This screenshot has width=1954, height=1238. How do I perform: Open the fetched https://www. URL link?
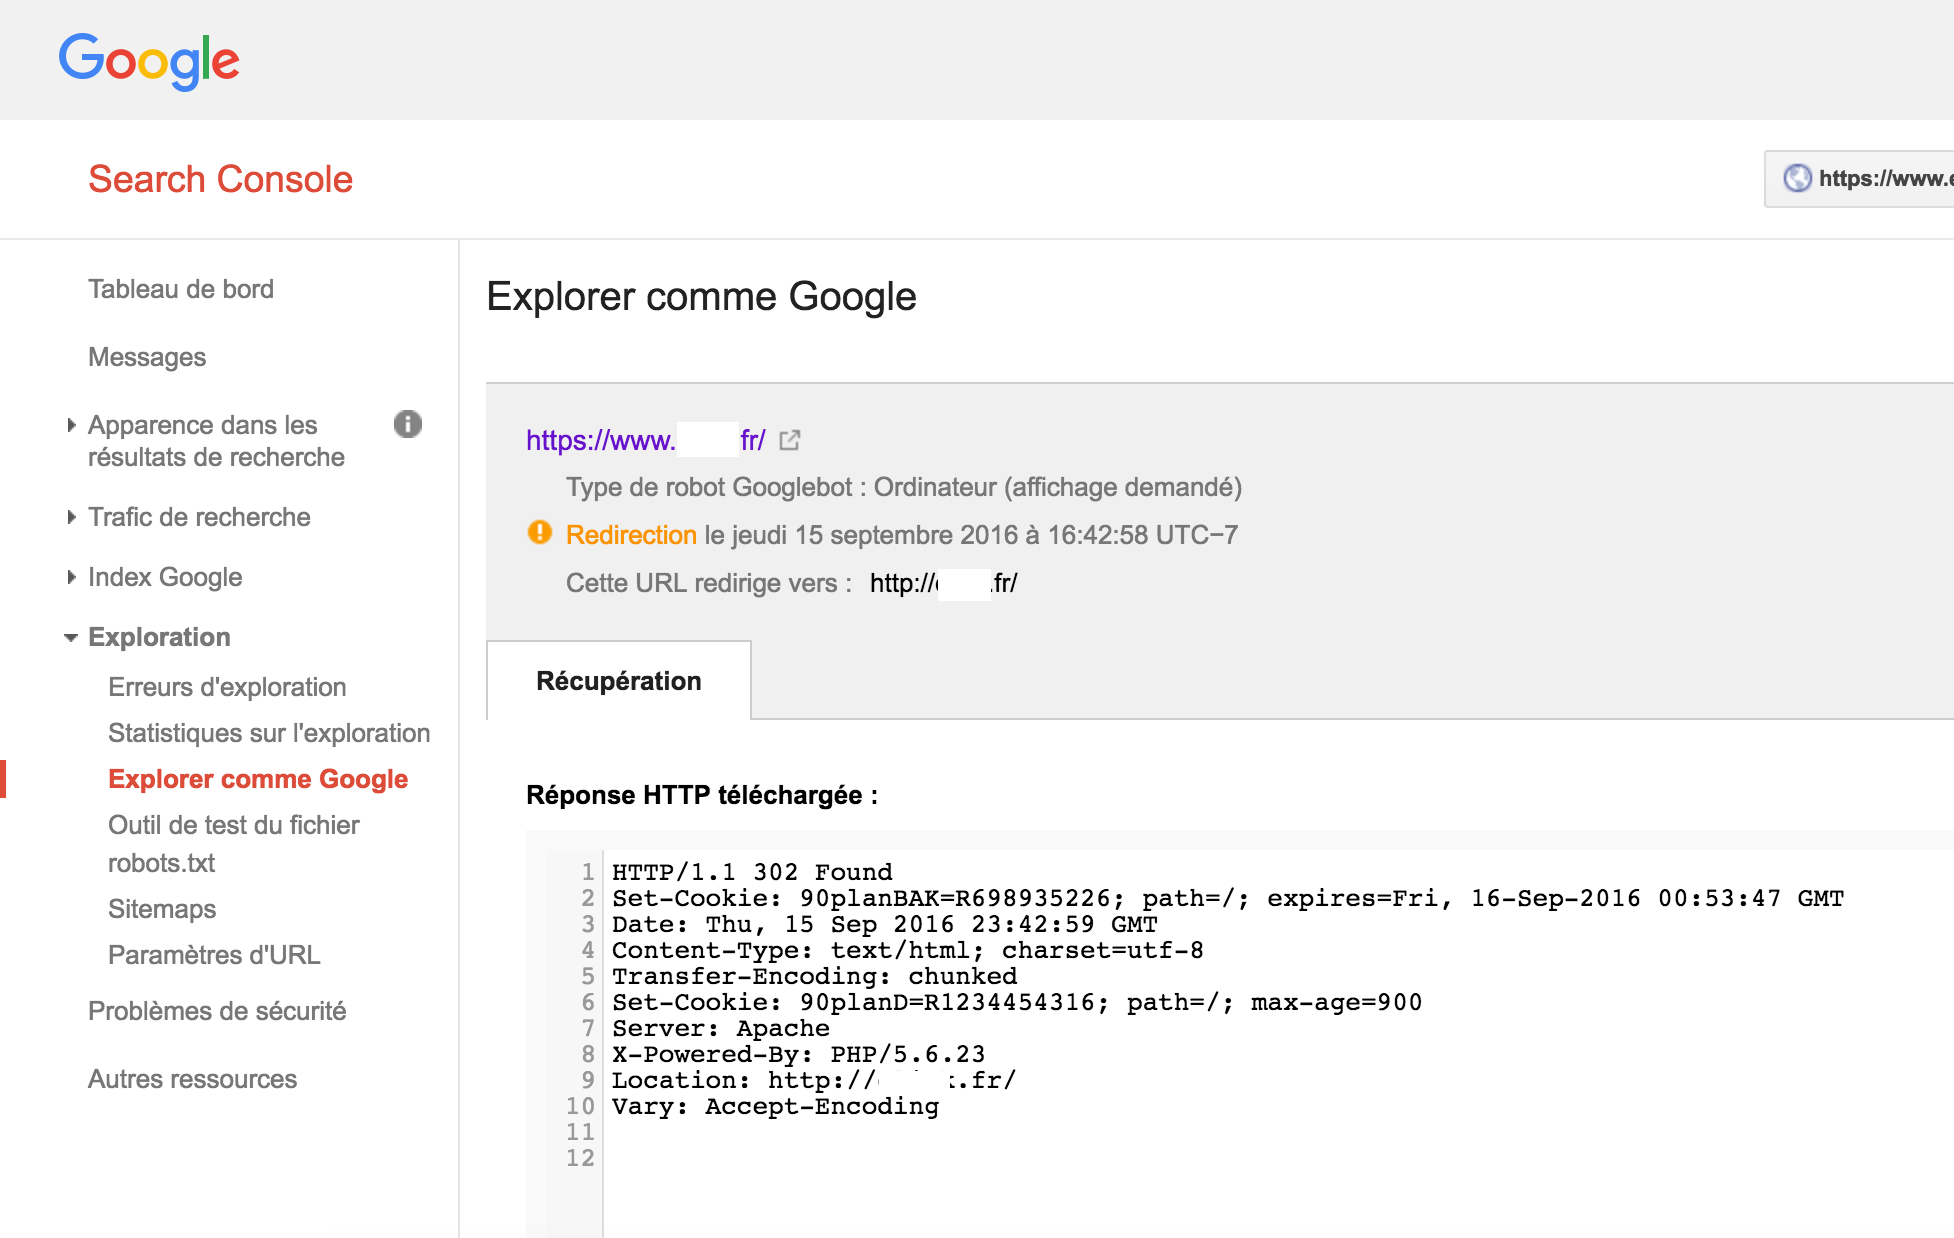(646, 440)
